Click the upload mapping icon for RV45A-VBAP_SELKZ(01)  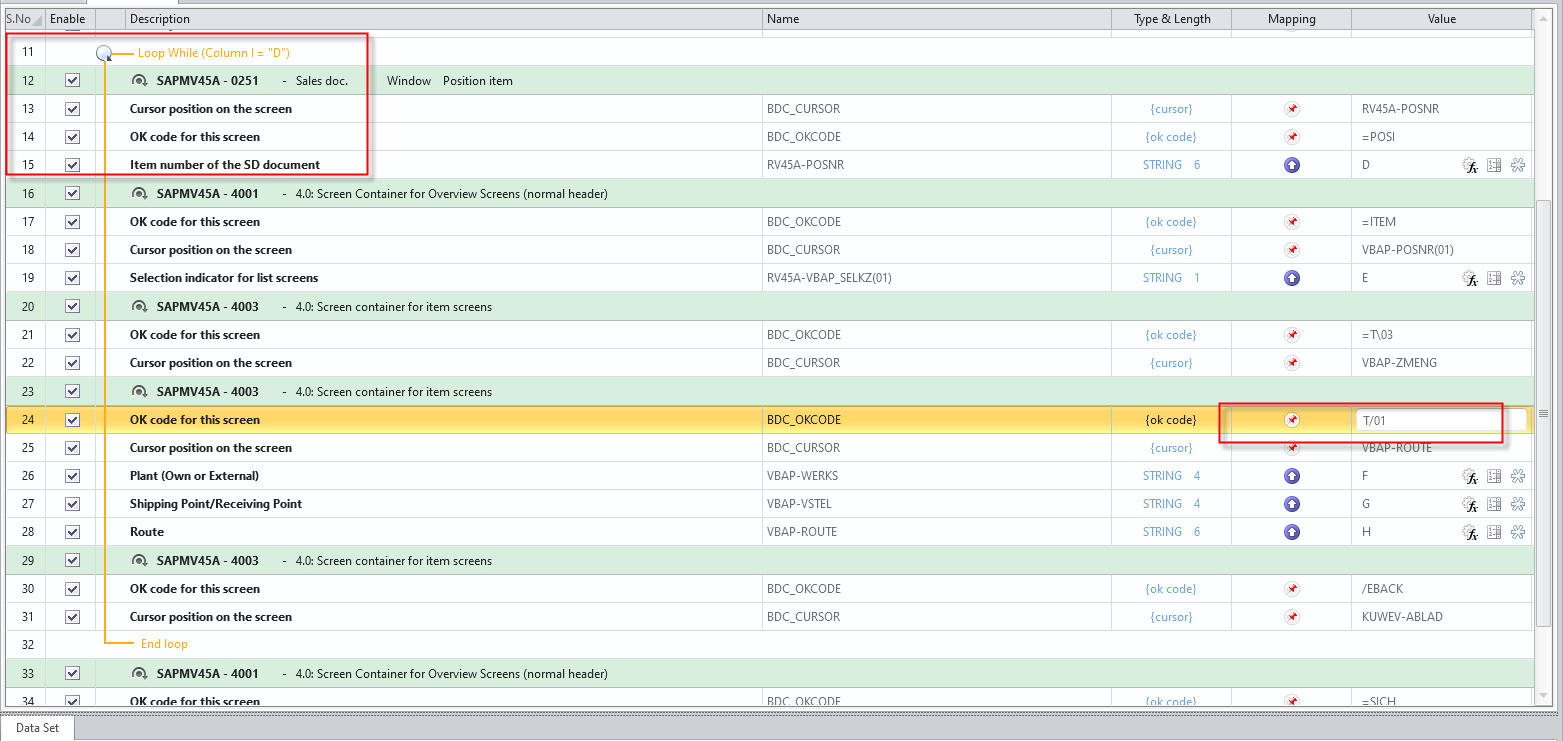(x=1292, y=278)
